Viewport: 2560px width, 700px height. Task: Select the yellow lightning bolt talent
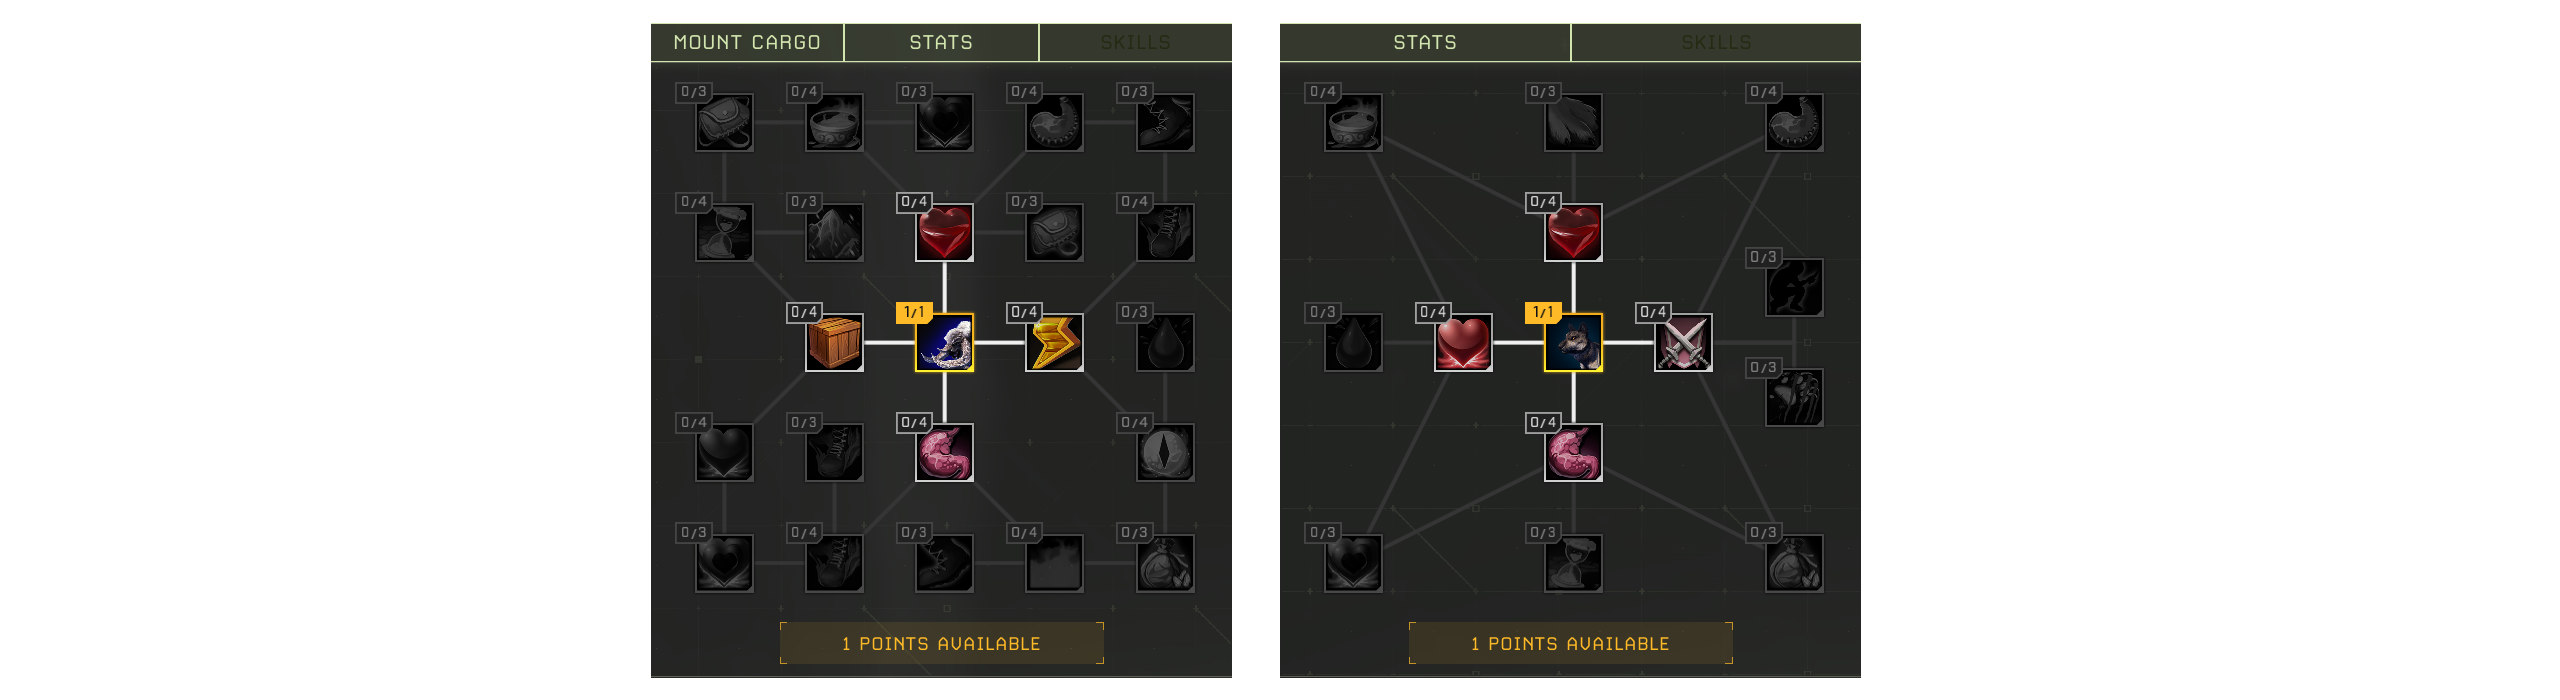[1054, 343]
